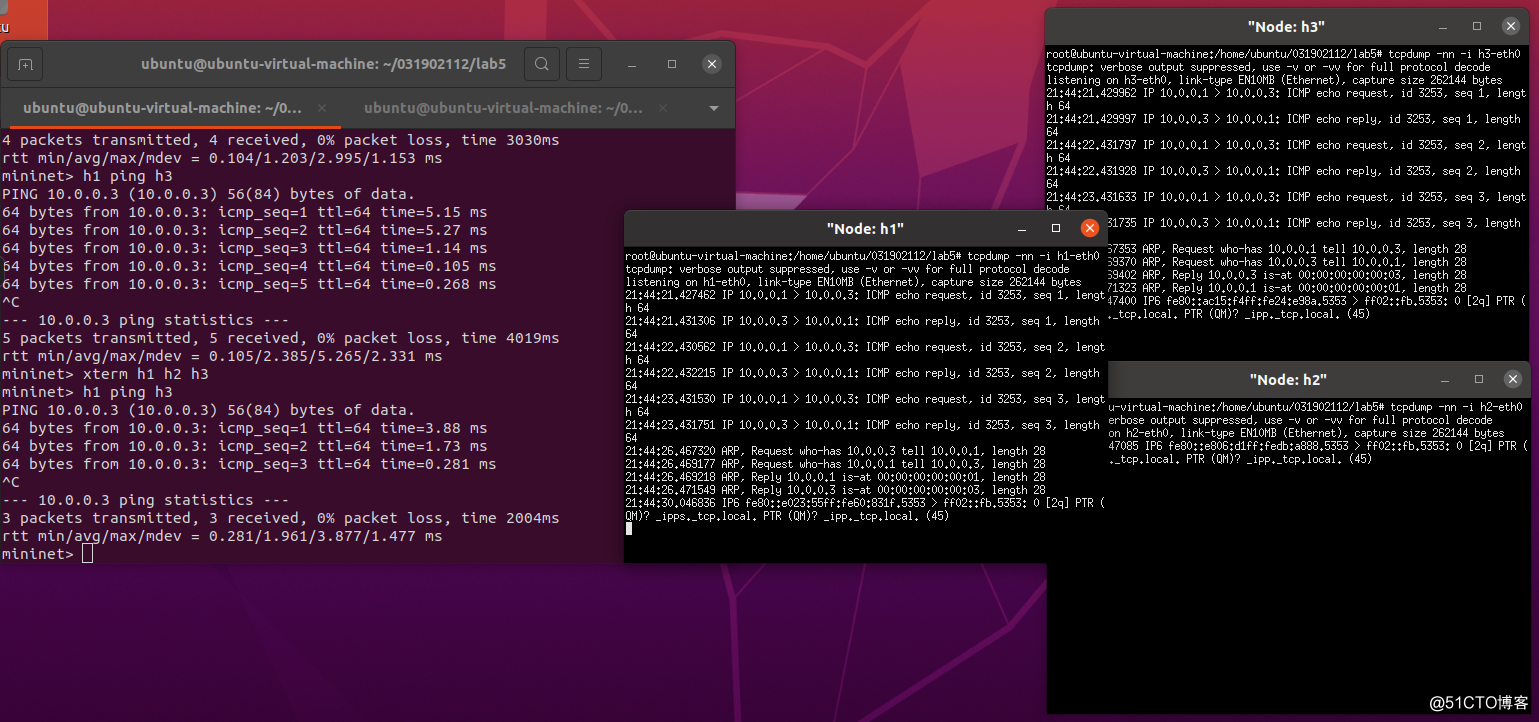
Task: Click the 21:44:26.467320 ARP request line in h1
Action: coord(836,451)
